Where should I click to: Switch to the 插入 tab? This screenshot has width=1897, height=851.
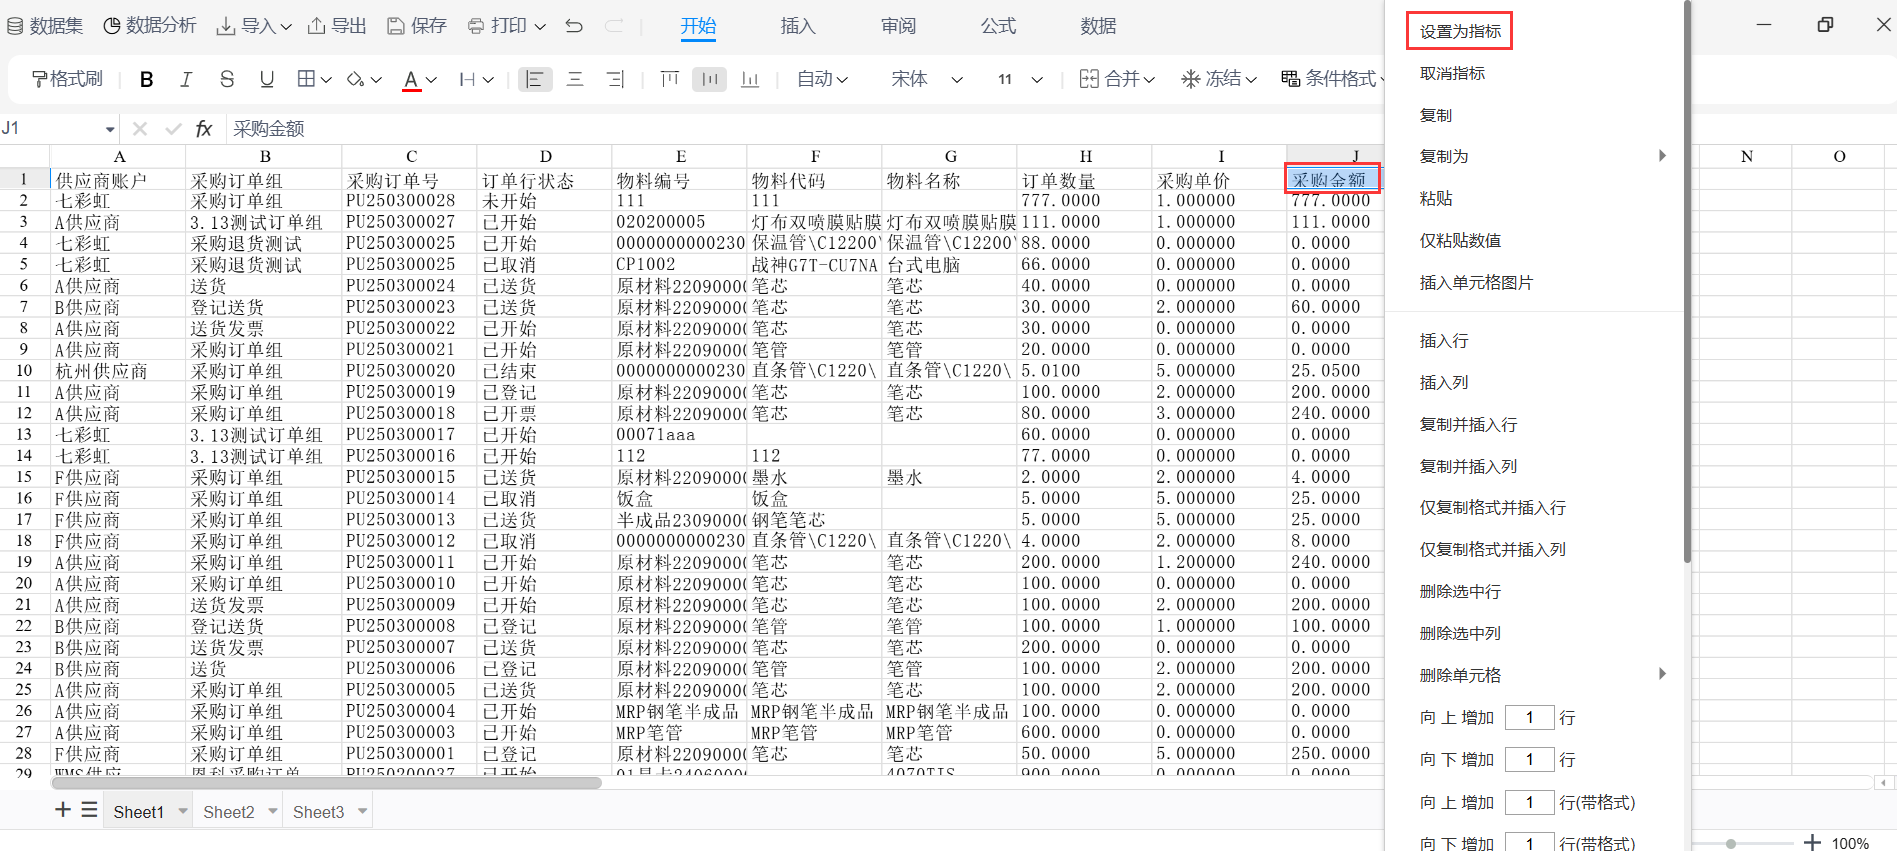798,26
